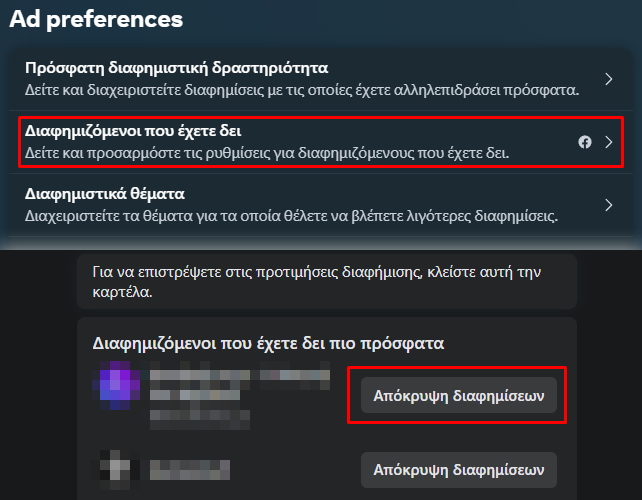Image resolution: width=642 pixels, height=500 pixels.
Task: Click the purple pixelated advertiser avatar
Action: coord(116,385)
